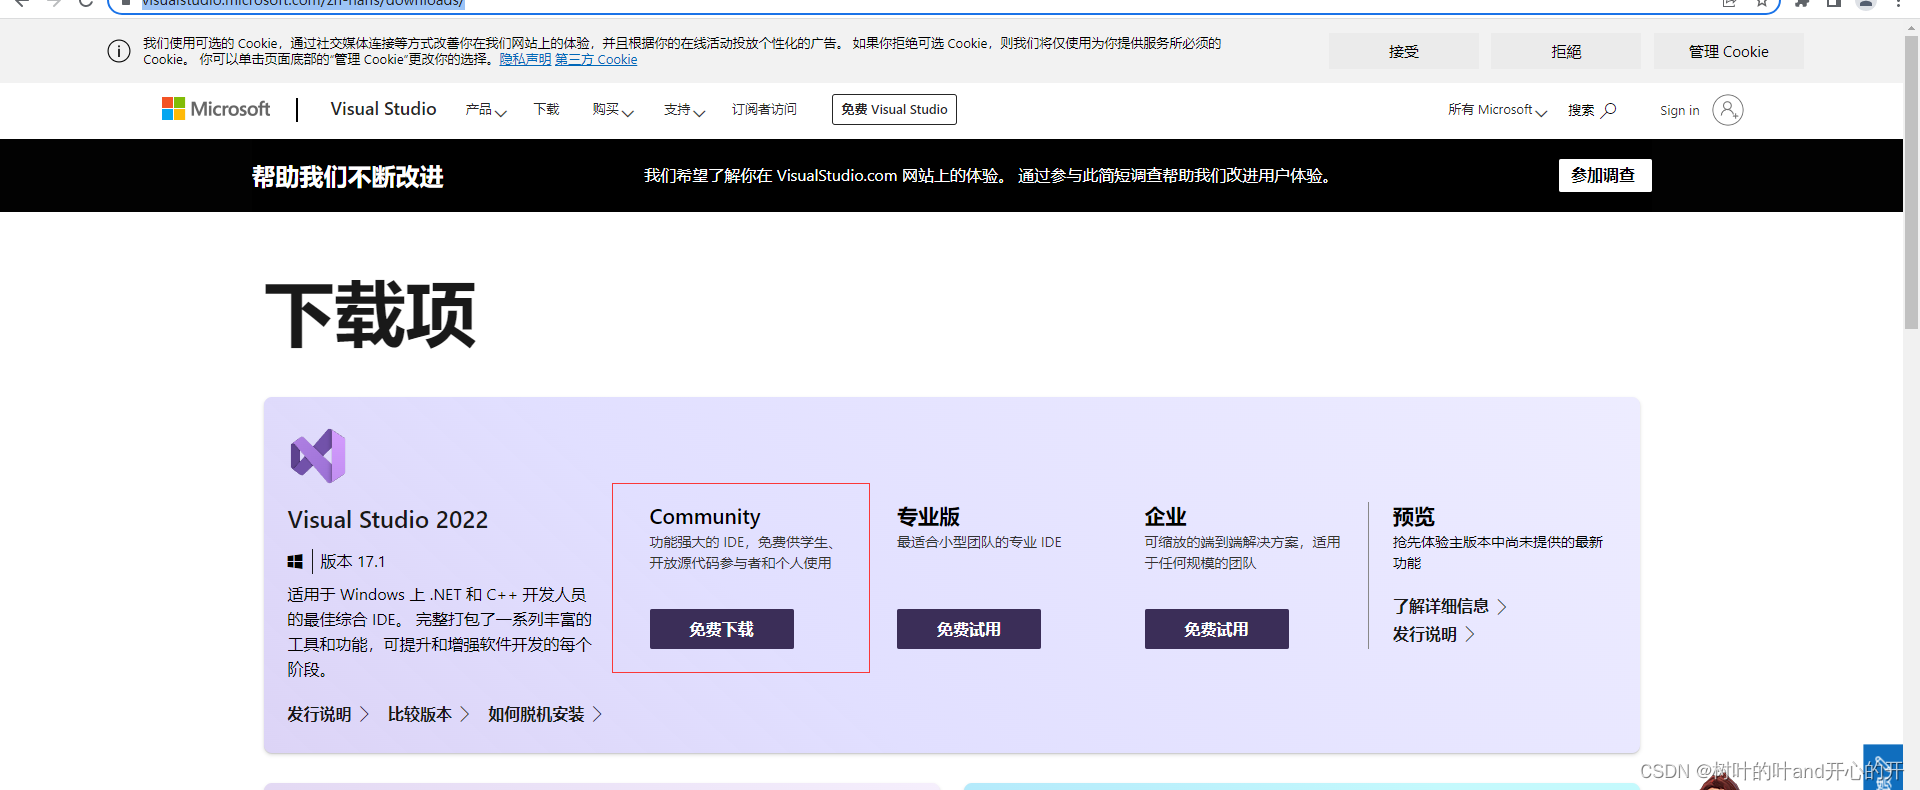The image size is (1920, 790).
Task: Open 了解详细信息 chevron link under 预览
Action: 1449,606
